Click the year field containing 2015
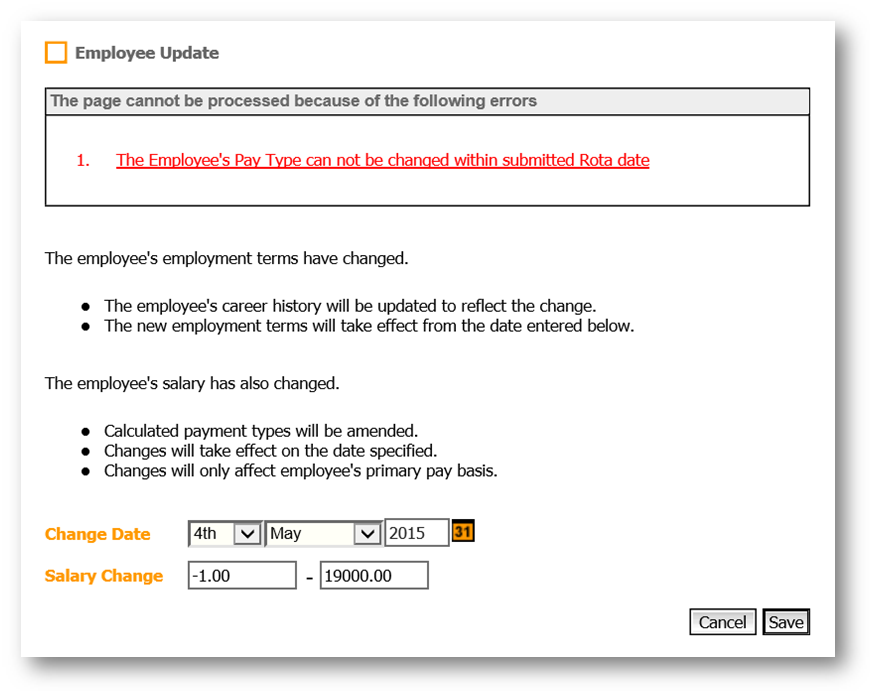The width and height of the screenshot is (870, 691). [x=416, y=534]
